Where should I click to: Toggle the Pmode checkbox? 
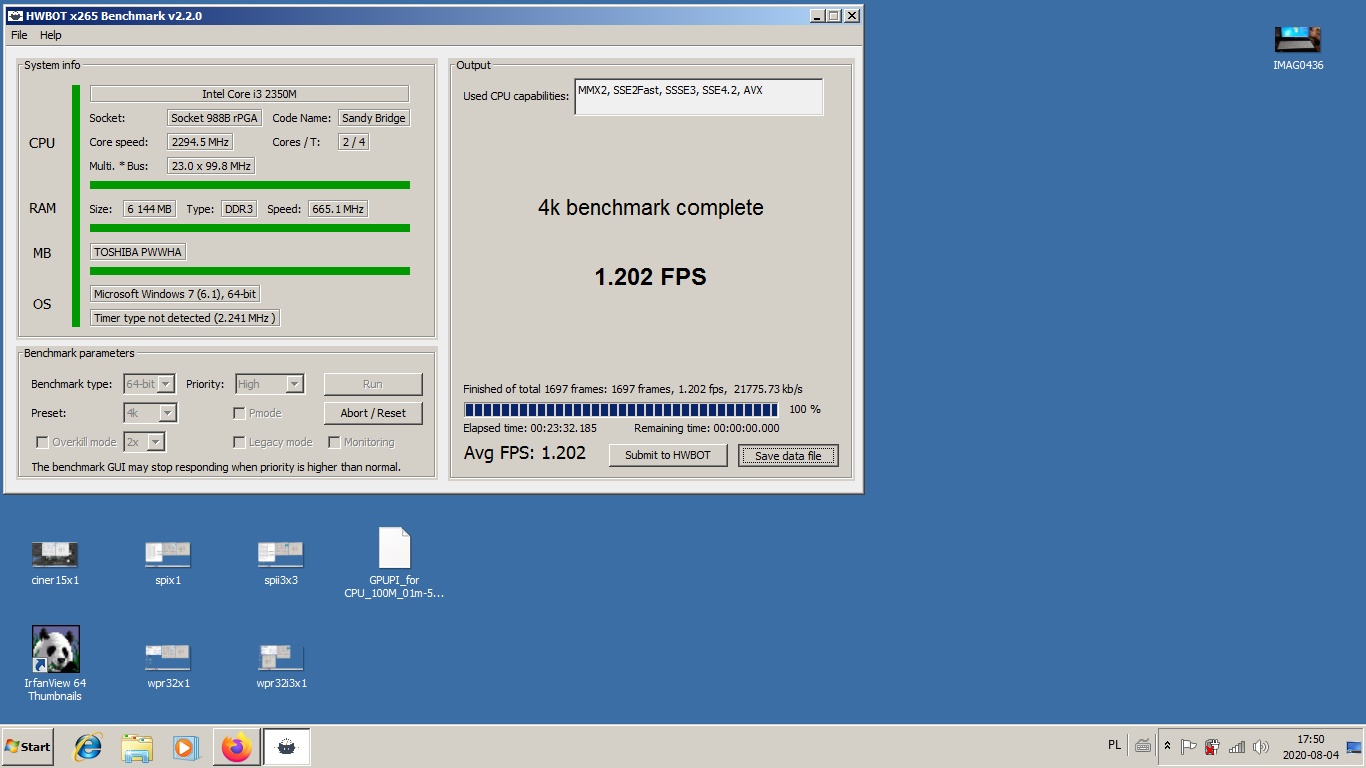pos(239,413)
